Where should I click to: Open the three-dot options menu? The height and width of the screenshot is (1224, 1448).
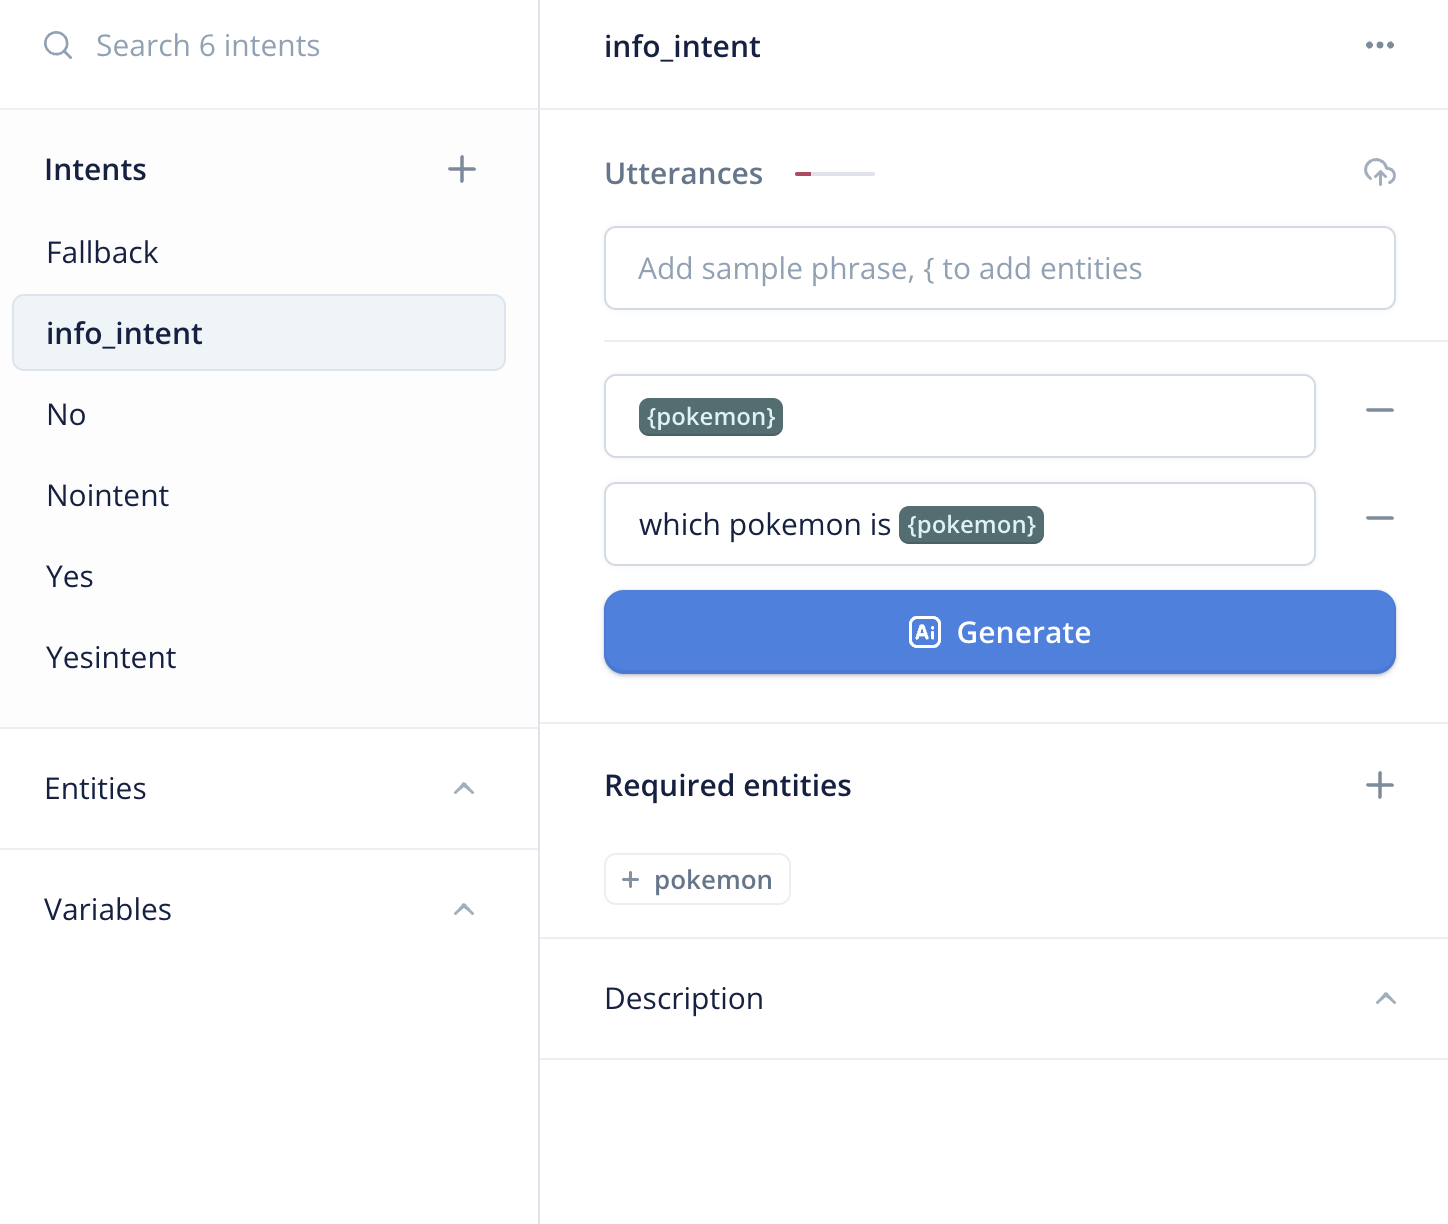1380,45
